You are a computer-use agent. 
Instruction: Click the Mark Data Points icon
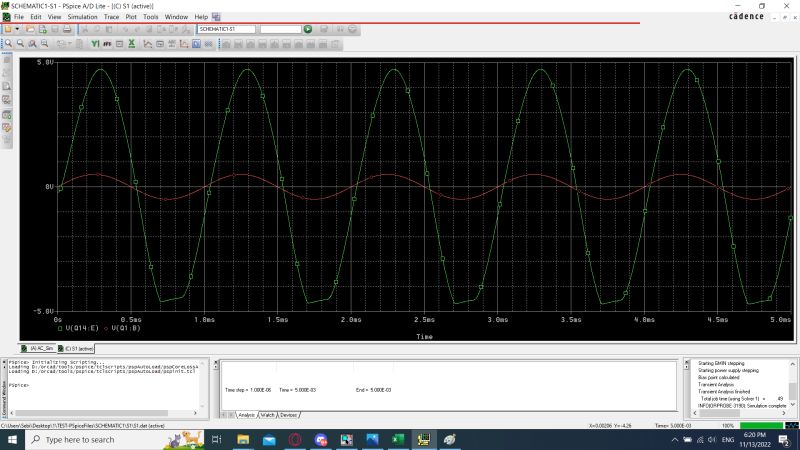point(184,44)
